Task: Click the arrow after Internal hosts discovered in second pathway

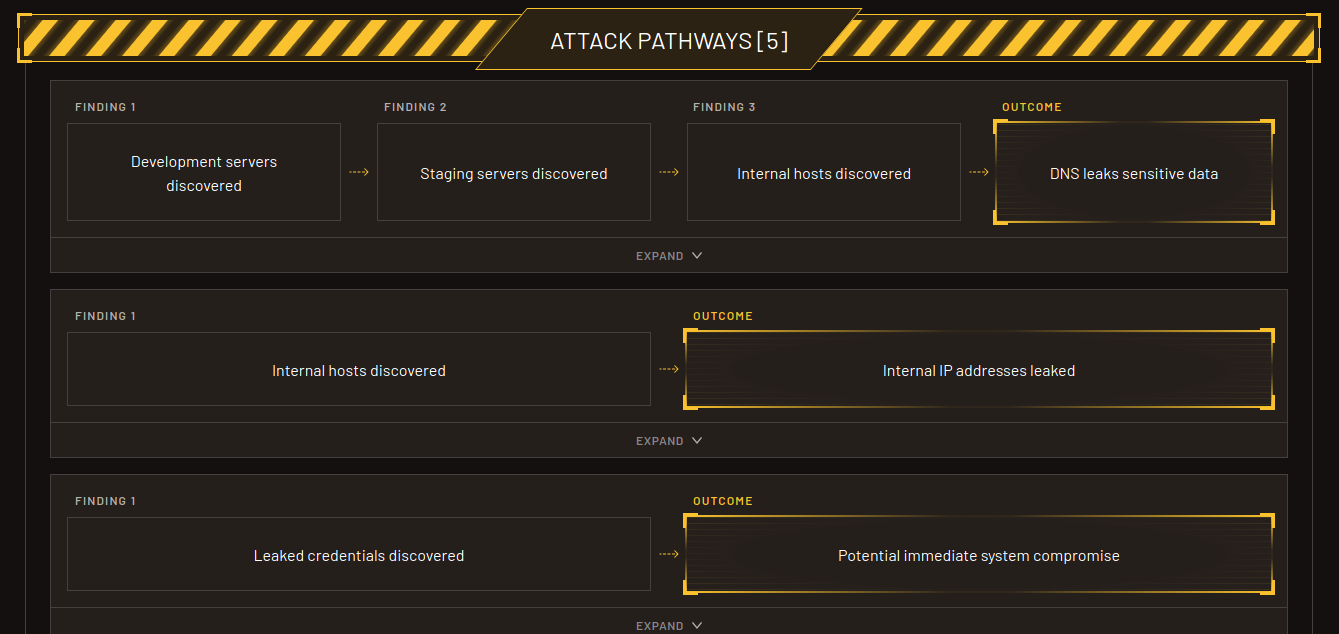Action: pyautogui.click(x=668, y=368)
